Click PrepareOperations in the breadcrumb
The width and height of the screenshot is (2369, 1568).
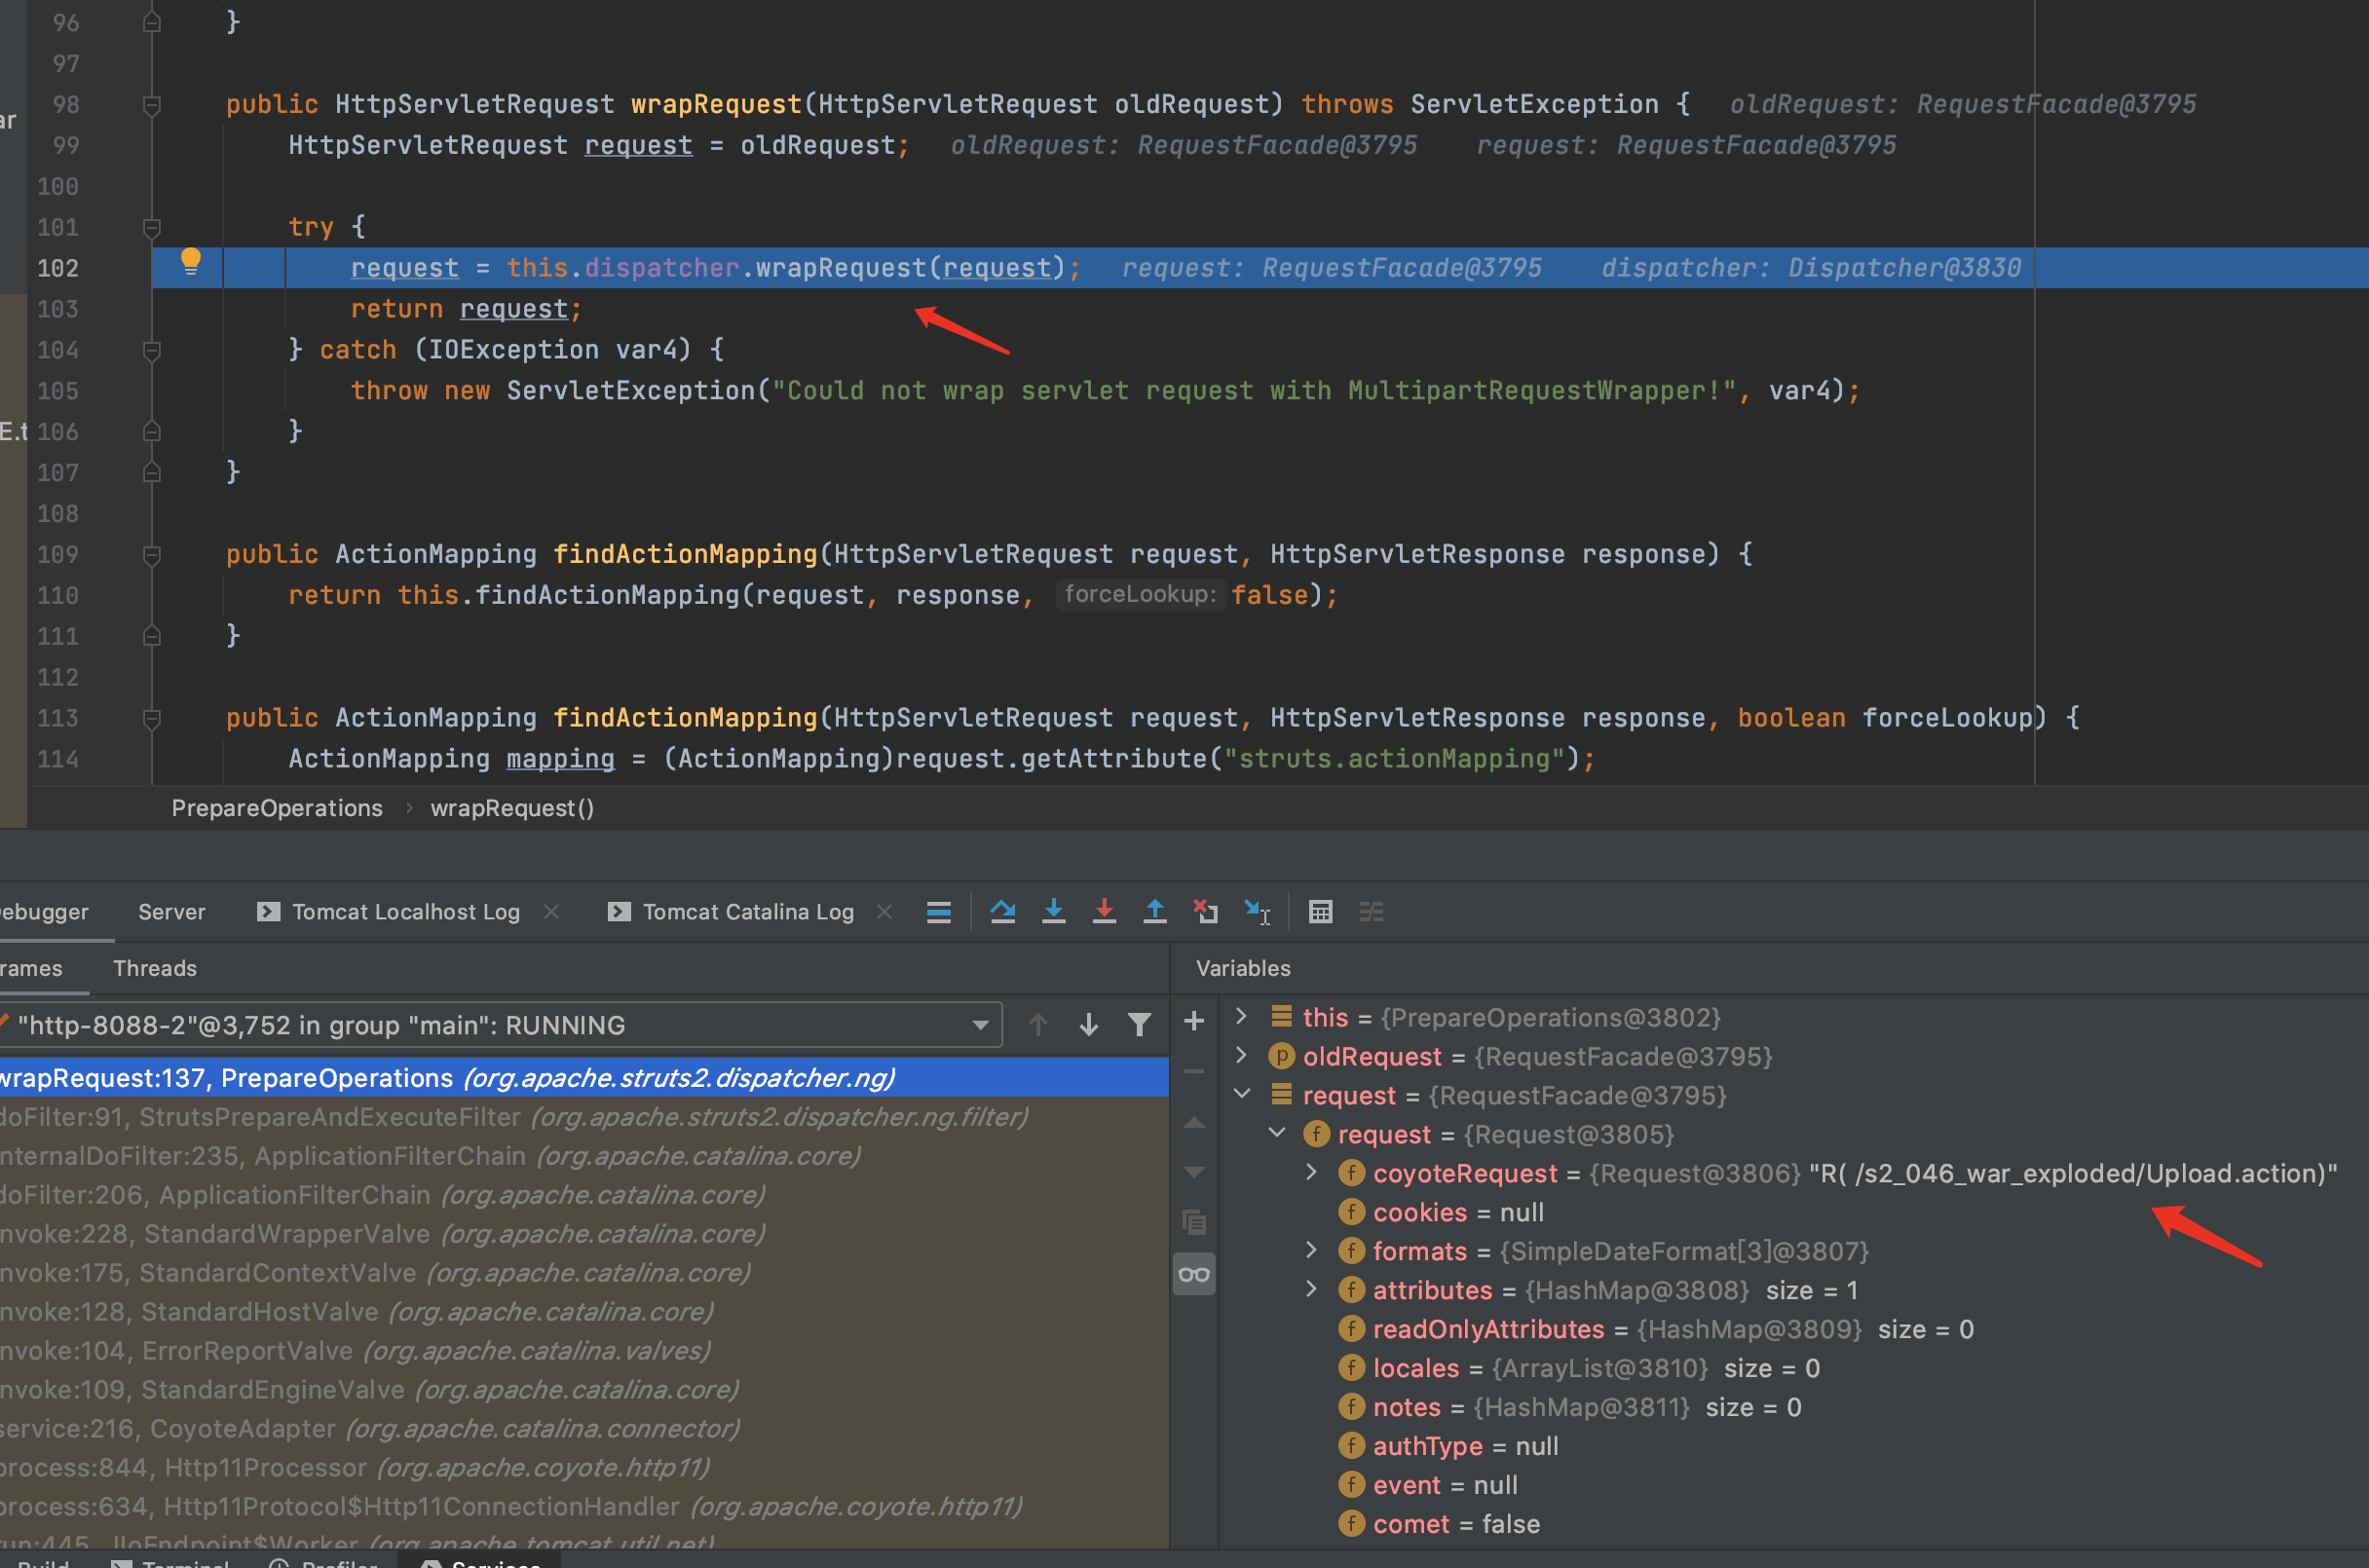tap(277, 808)
